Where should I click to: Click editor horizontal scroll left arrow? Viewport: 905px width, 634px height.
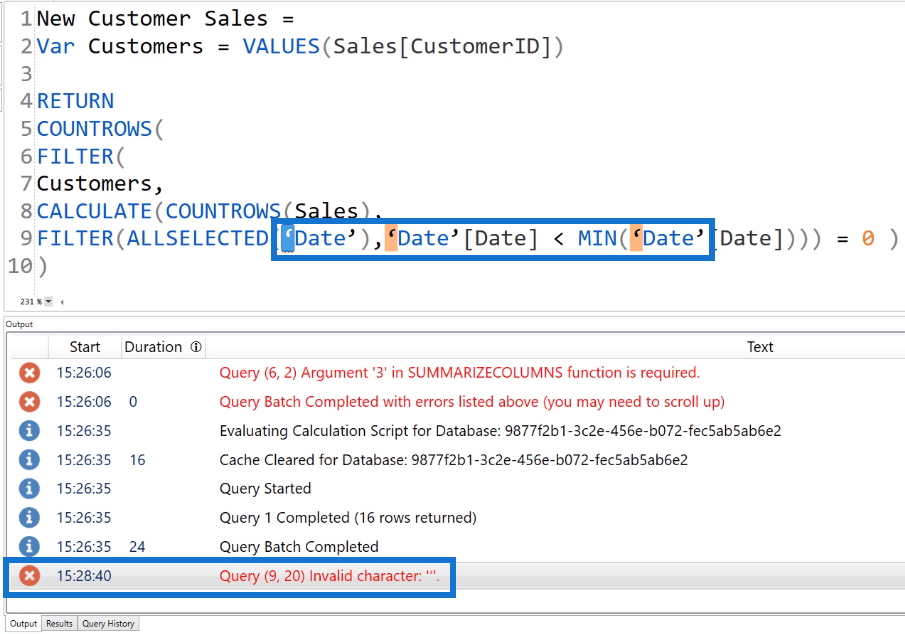click(62, 301)
